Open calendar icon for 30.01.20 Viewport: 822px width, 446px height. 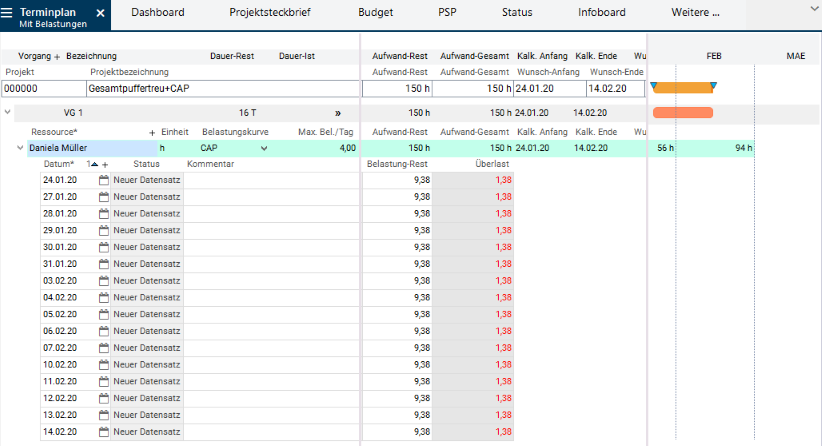pos(104,247)
